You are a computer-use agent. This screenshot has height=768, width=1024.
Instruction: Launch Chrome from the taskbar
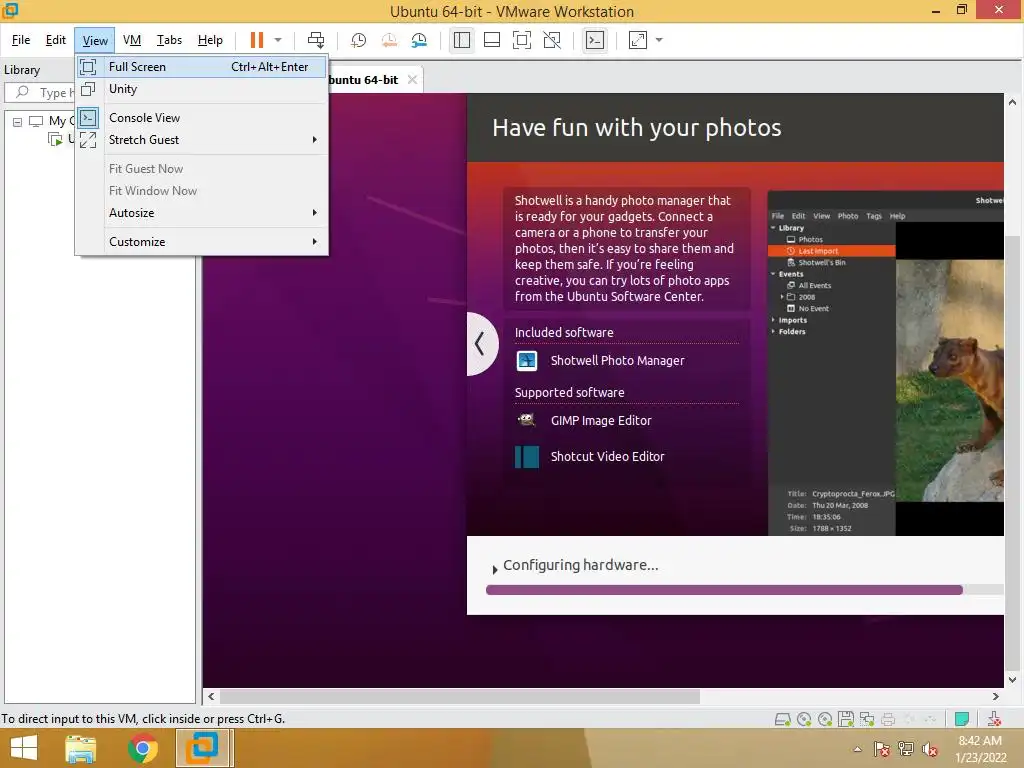[142, 748]
